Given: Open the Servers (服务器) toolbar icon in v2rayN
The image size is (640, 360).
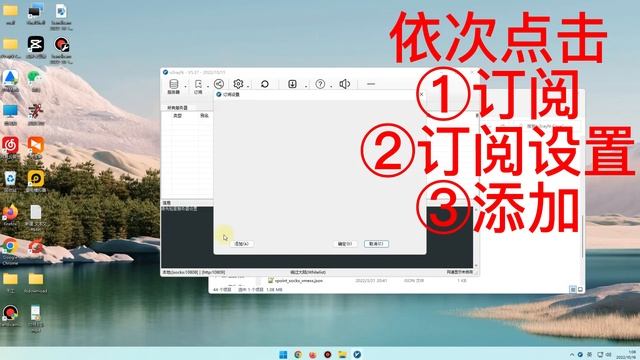Looking at the screenshot, I should (173, 84).
